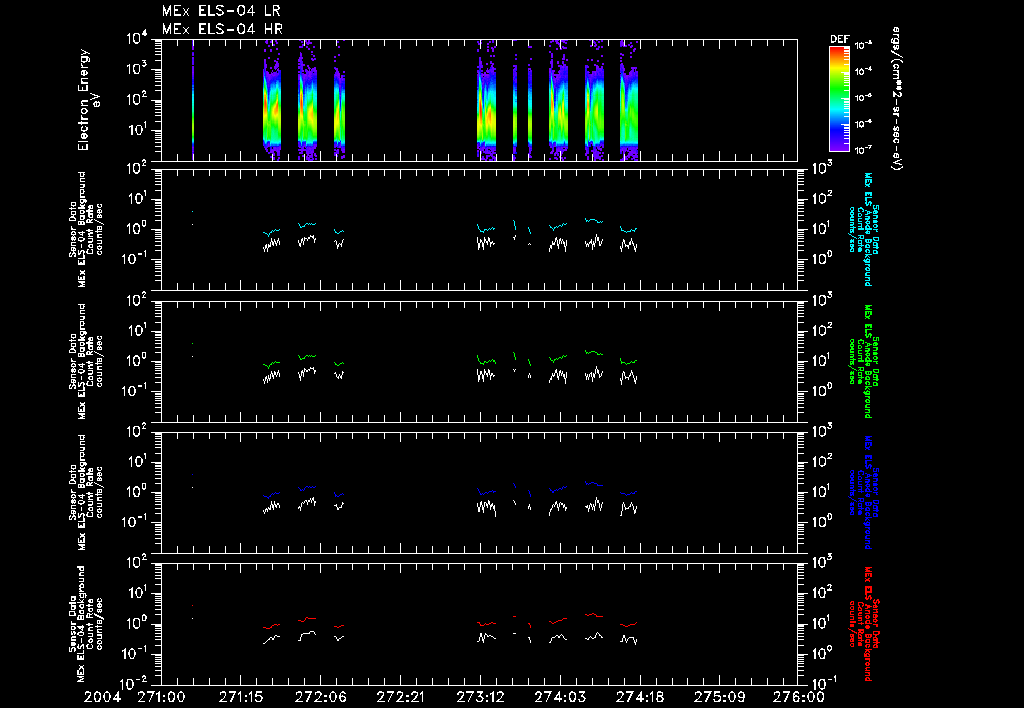Select the 'Electron Energy eV' axis label
Image resolution: width=1024 pixels, height=708 pixels.
(88, 100)
